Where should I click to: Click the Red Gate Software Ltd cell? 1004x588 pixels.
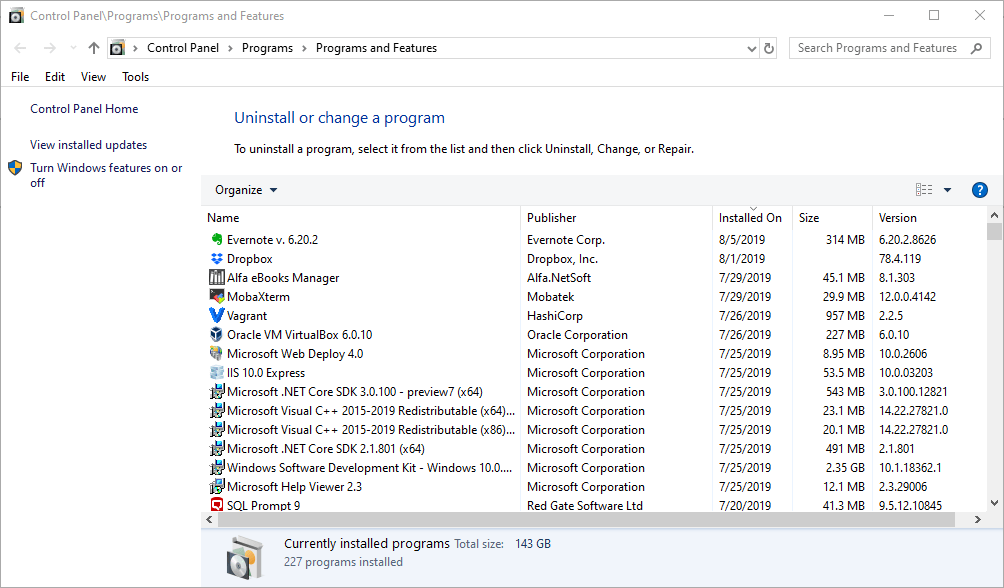(x=585, y=505)
